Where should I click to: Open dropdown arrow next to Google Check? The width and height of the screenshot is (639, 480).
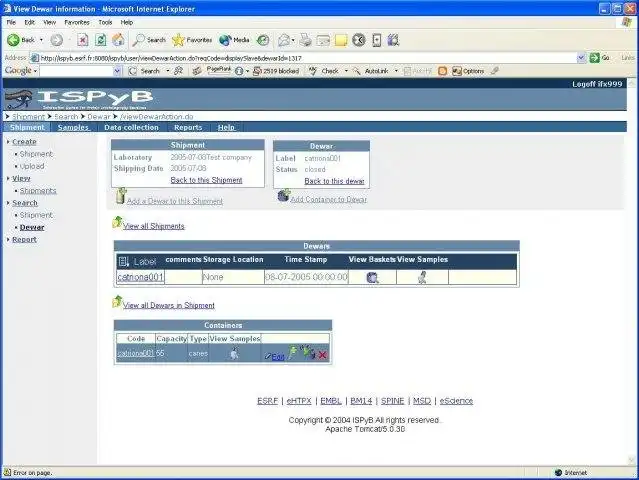pos(346,71)
